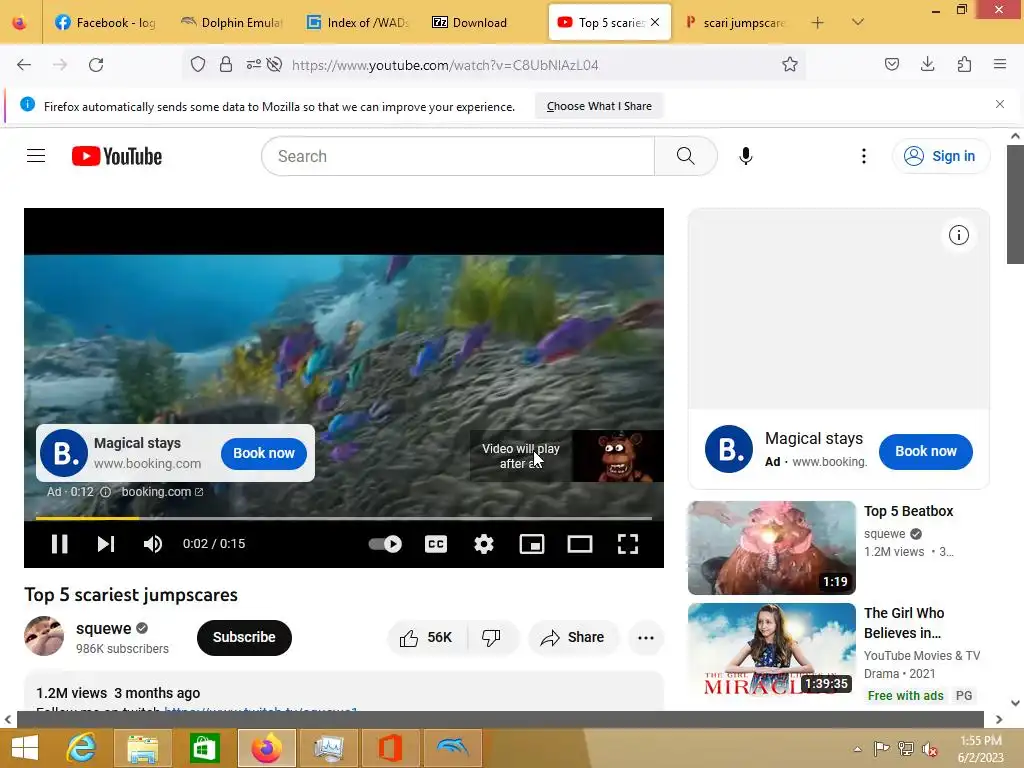Screen dimensions: 1024x768
Task: Open the video settings gear
Action: [x=484, y=544]
